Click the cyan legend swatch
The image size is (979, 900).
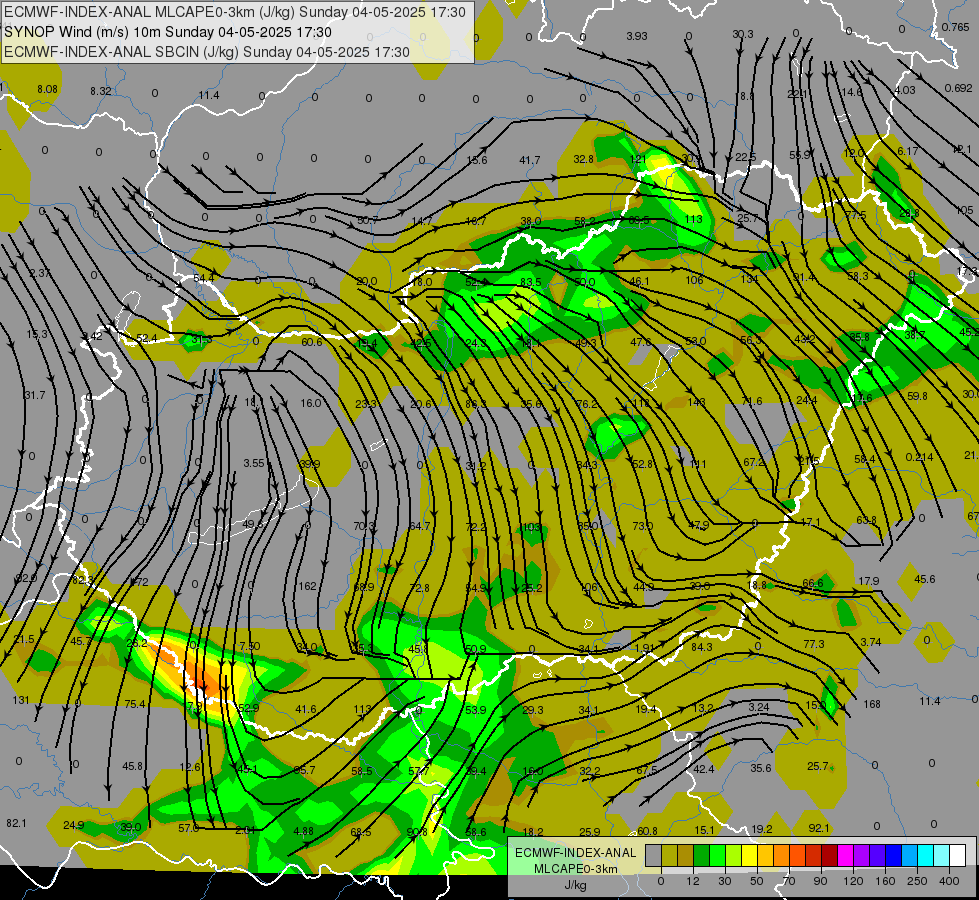(925, 855)
